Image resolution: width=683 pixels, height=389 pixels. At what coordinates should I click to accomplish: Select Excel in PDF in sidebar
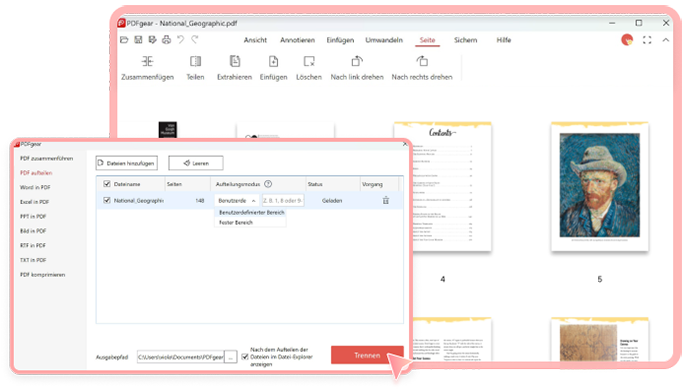pos(34,202)
